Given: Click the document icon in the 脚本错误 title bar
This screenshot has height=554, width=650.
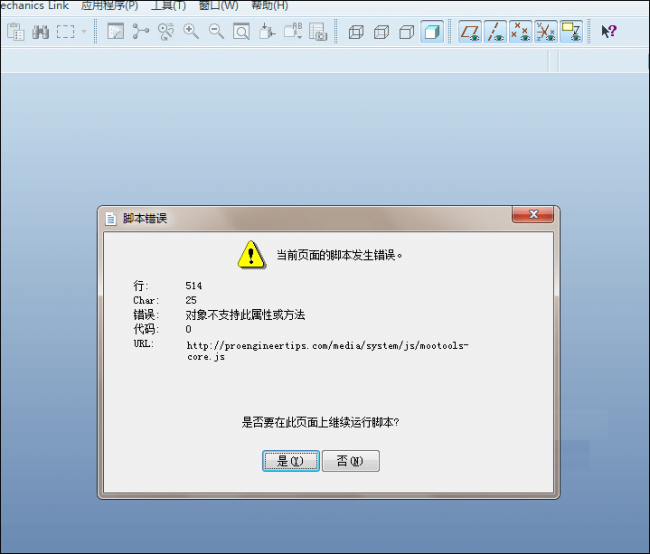Looking at the screenshot, I should point(111,219).
